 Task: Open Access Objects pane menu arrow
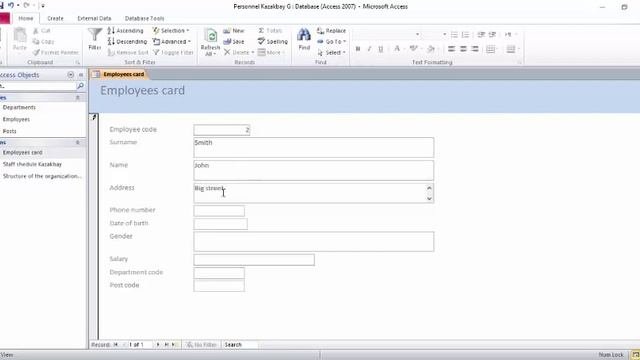point(71,75)
